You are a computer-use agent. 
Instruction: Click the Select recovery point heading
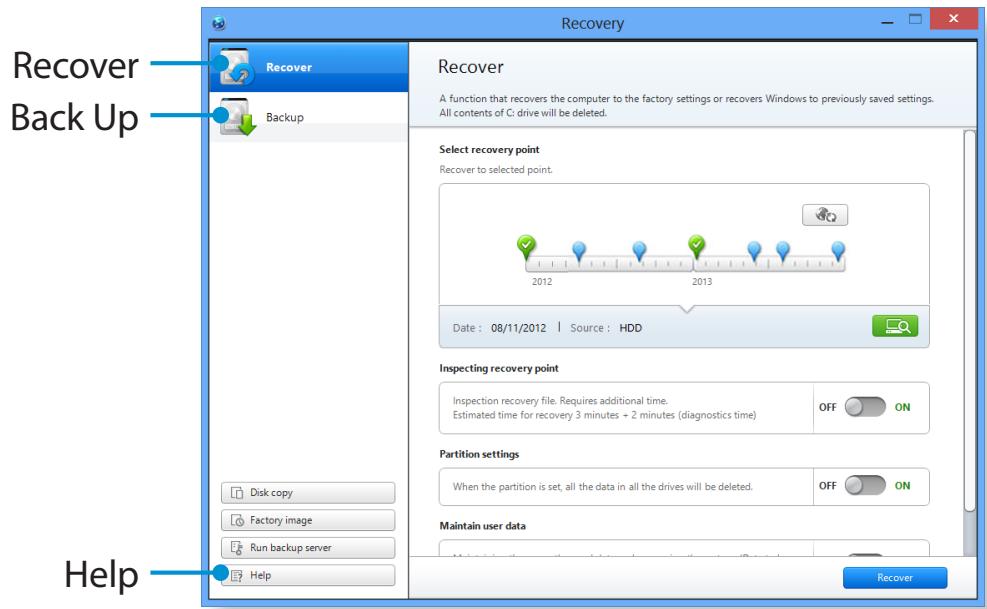489,150
